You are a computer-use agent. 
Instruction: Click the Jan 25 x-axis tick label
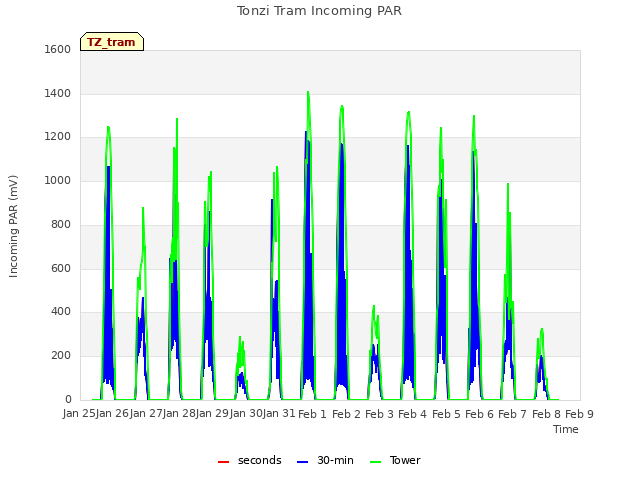pos(79,414)
